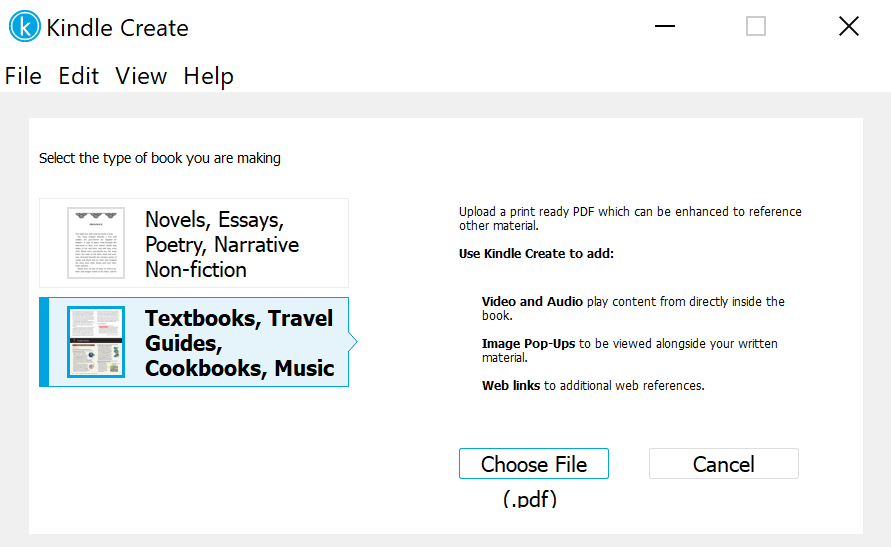Click the textbook page thumbnail
Image resolution: width=891 pixels, height=547 pixels.
click(96, 342)
